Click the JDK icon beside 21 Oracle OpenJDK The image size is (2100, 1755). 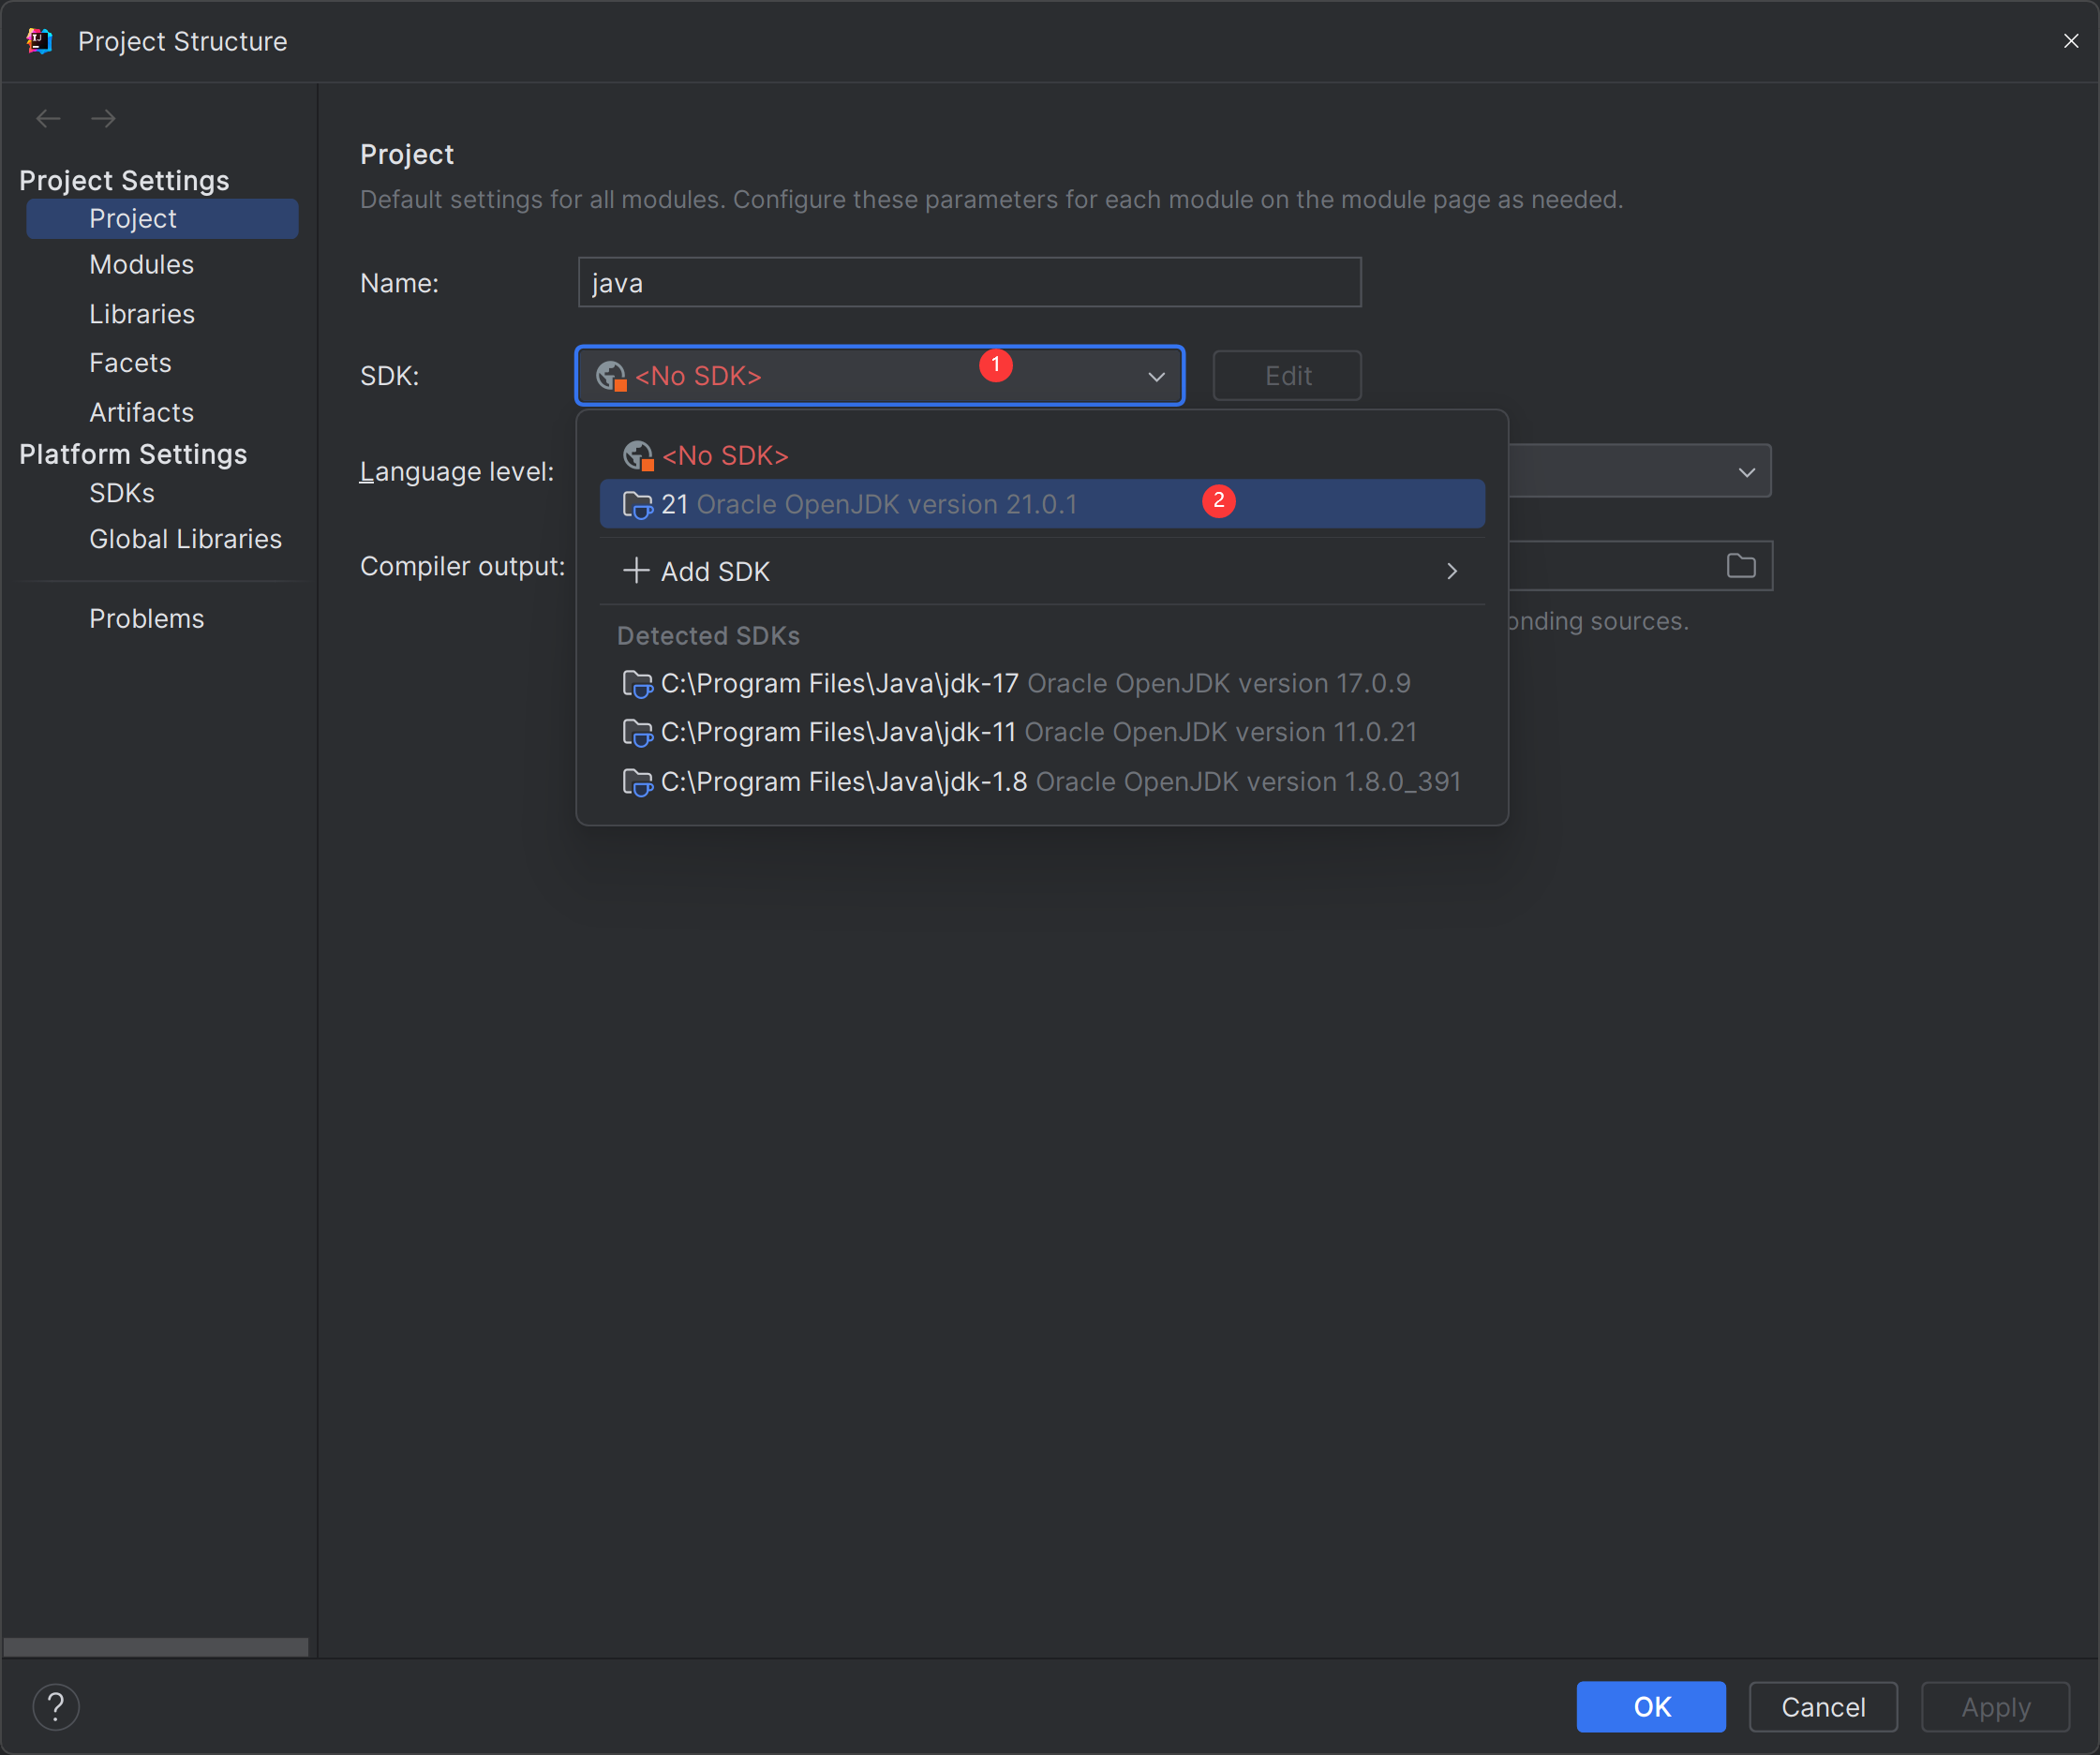click(637, 505)
